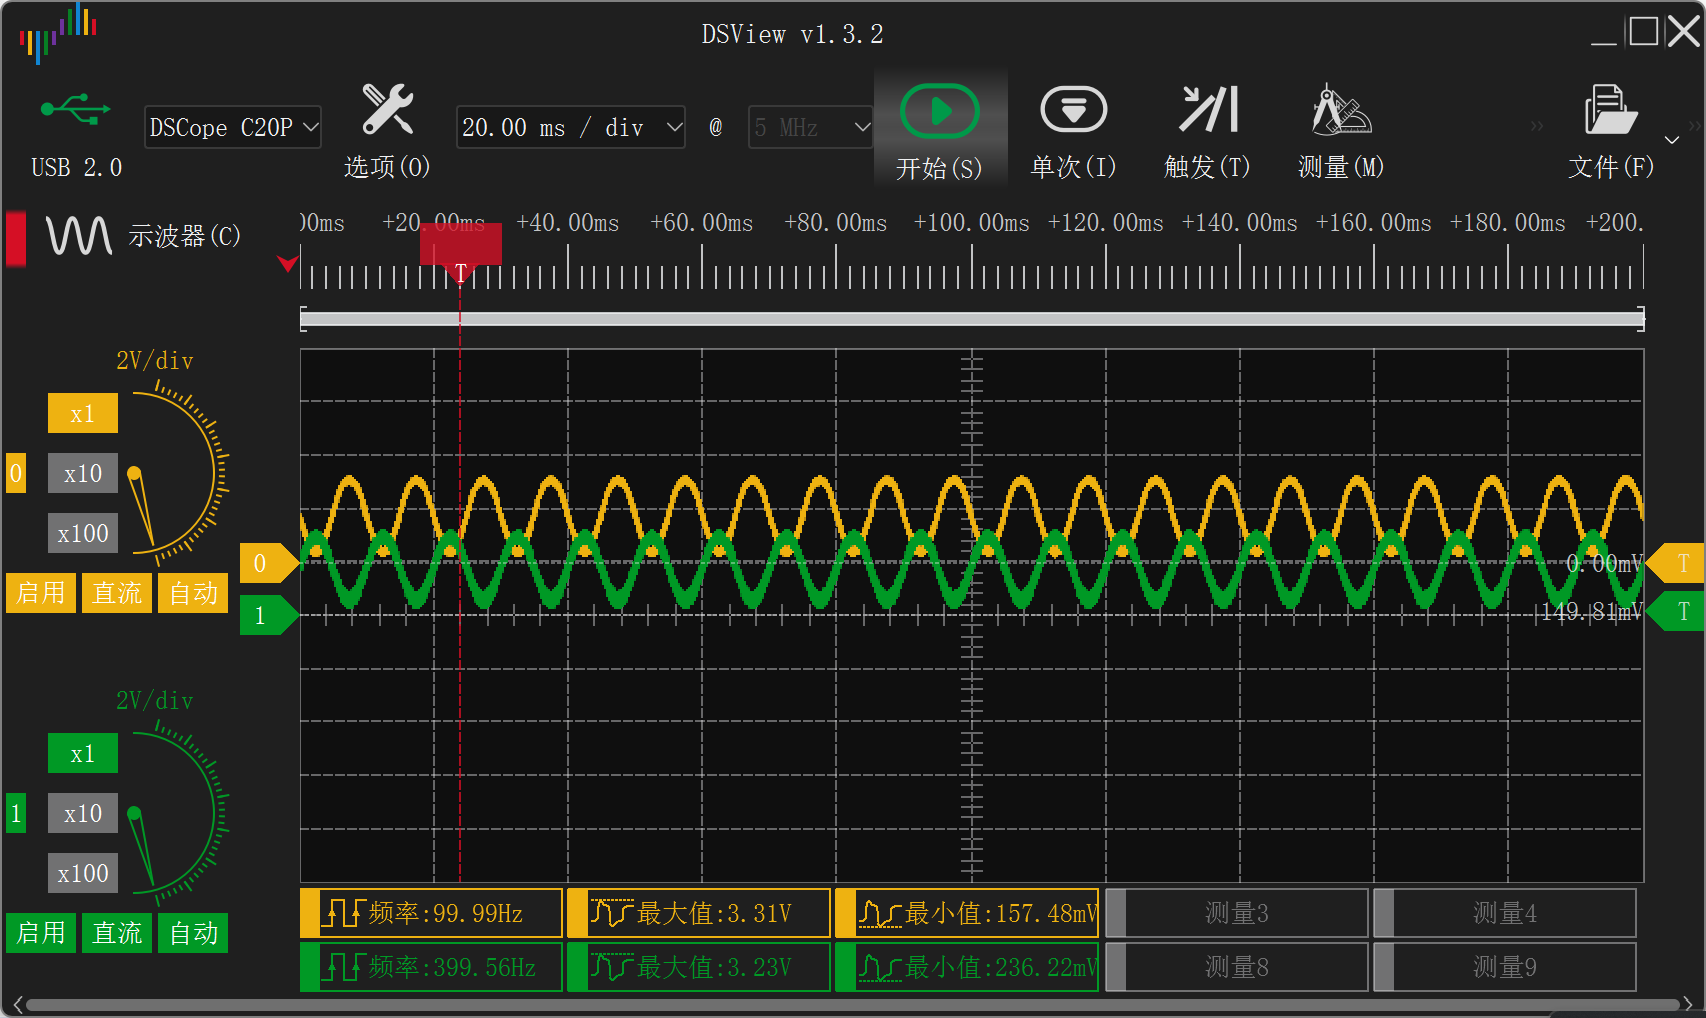Select channel 0 max value 3.31V box
This screenshot has width=1706, height=1018.
(699, 913)
